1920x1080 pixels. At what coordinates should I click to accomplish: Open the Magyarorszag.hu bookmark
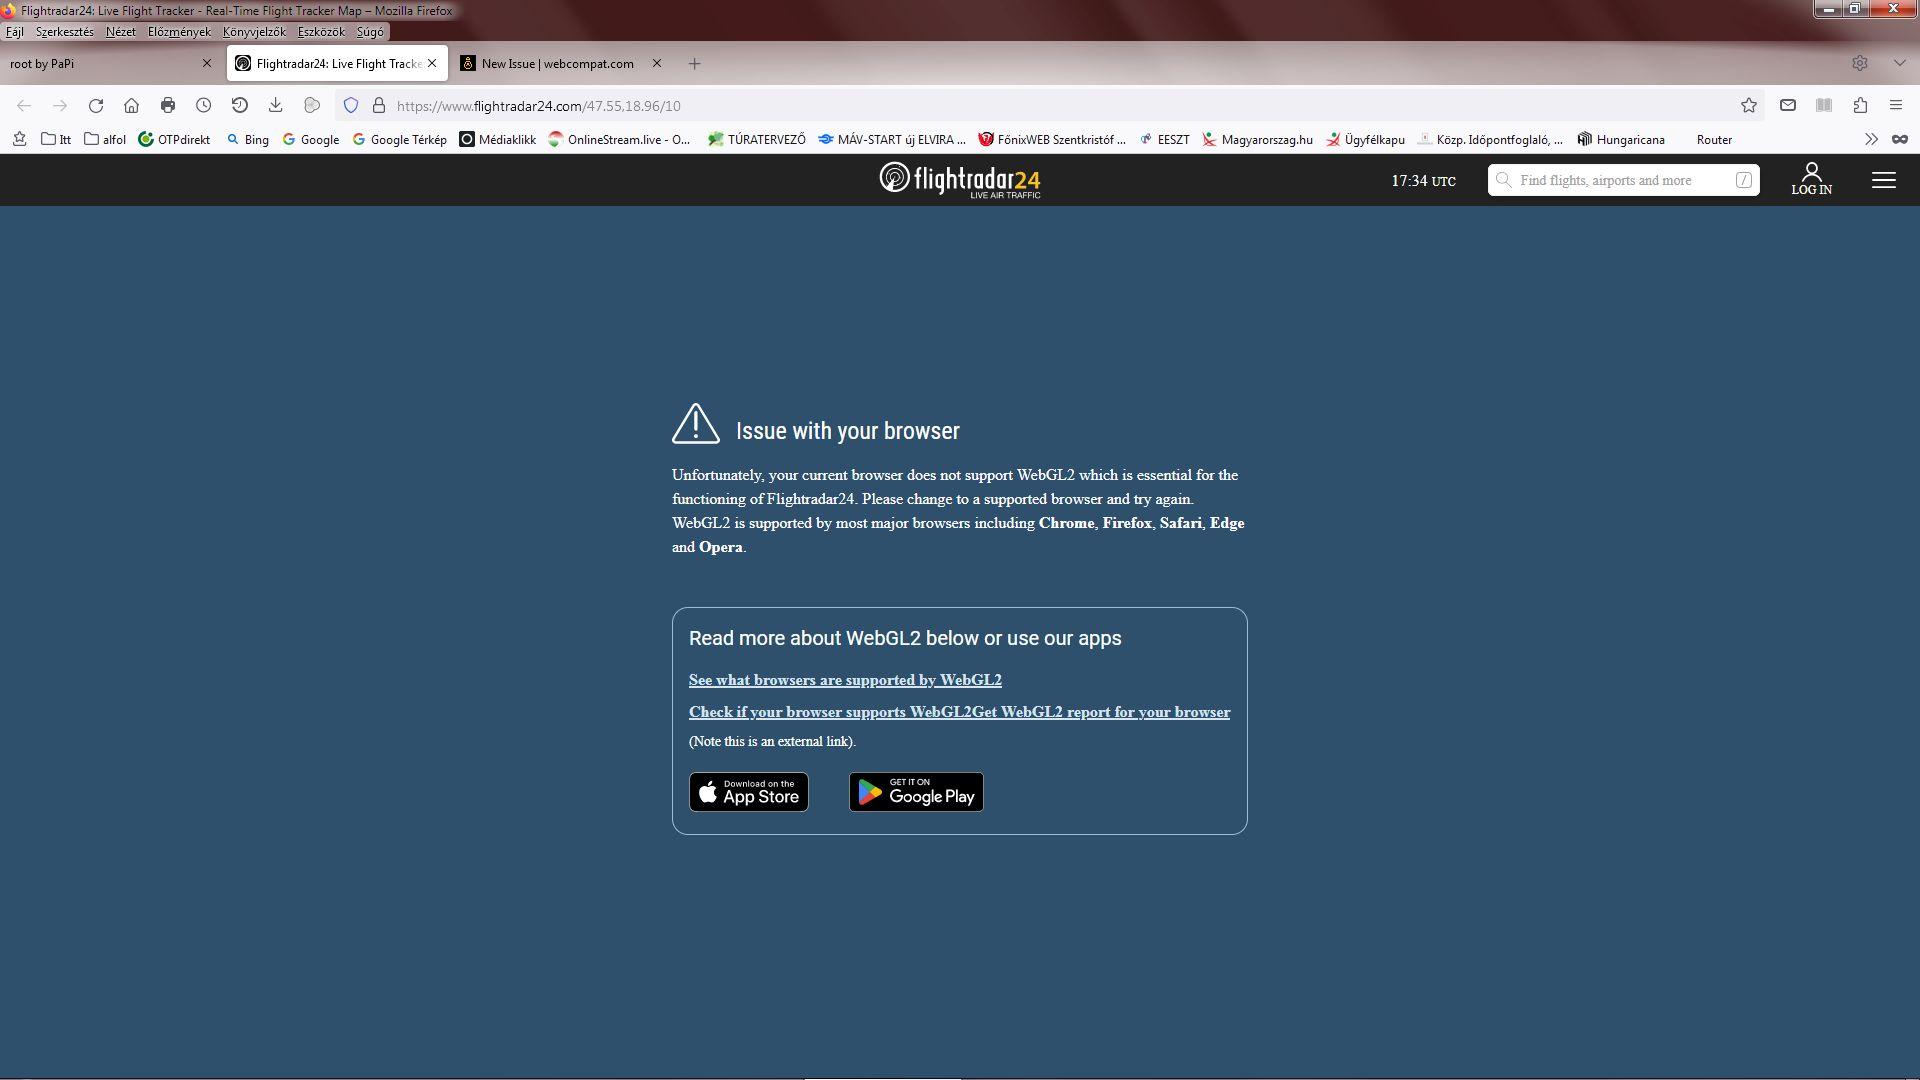[x=1257, y=140]
